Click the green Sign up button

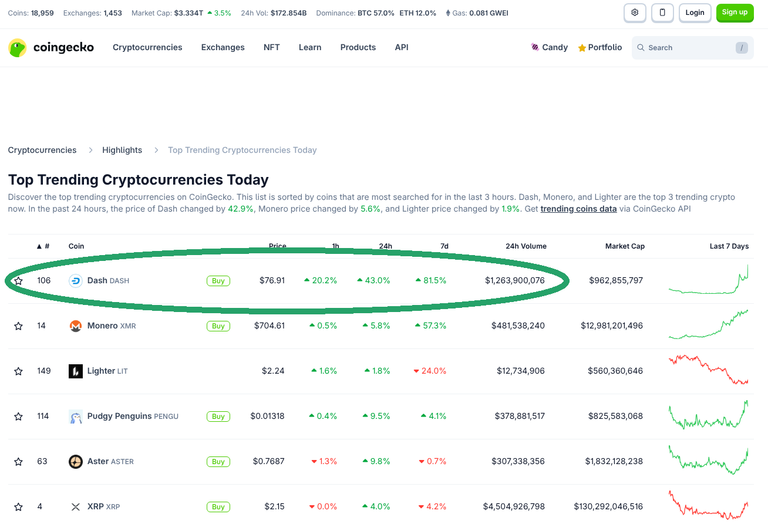point(734,13)
